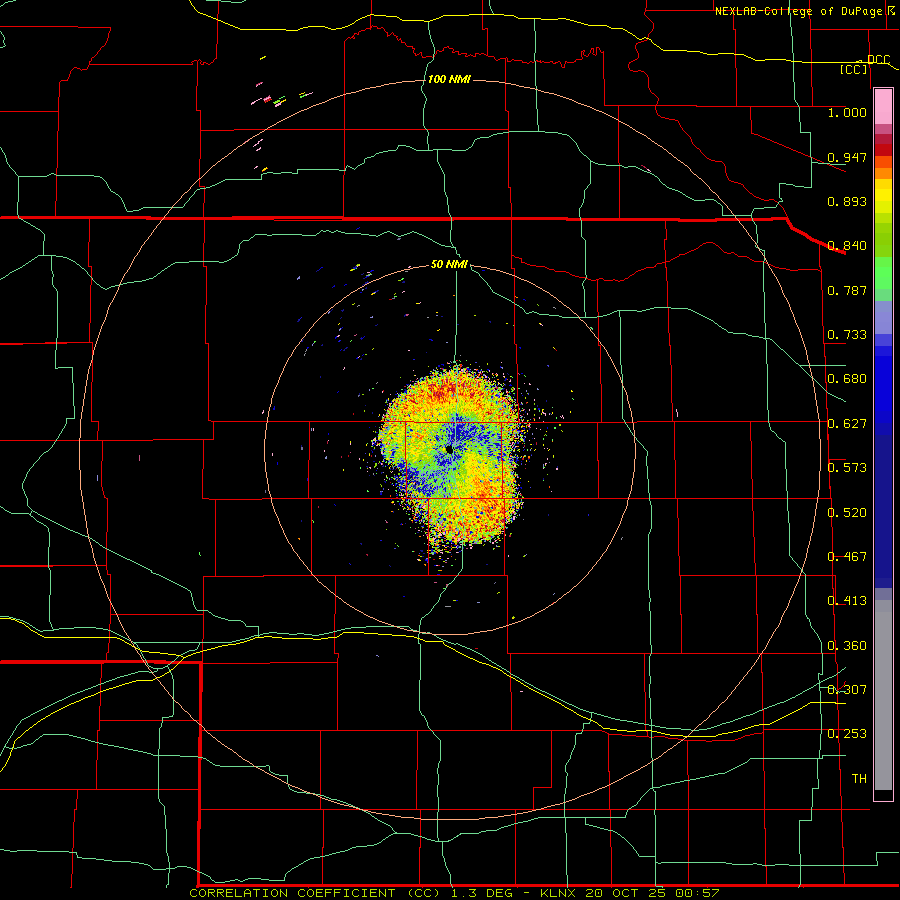Click the 0.627 scale value
Image resolution: width=900 pixels, height=900 pixels.
pos(847,424)
